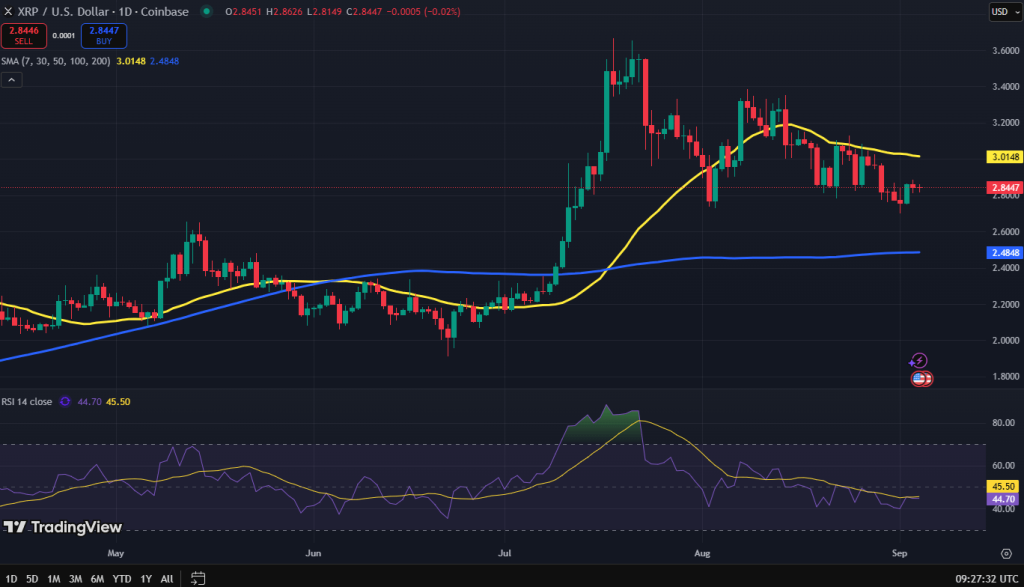1024x587 pixels.
Task: Click the RSI value 44.70 in legend
Action: [89, 402]
